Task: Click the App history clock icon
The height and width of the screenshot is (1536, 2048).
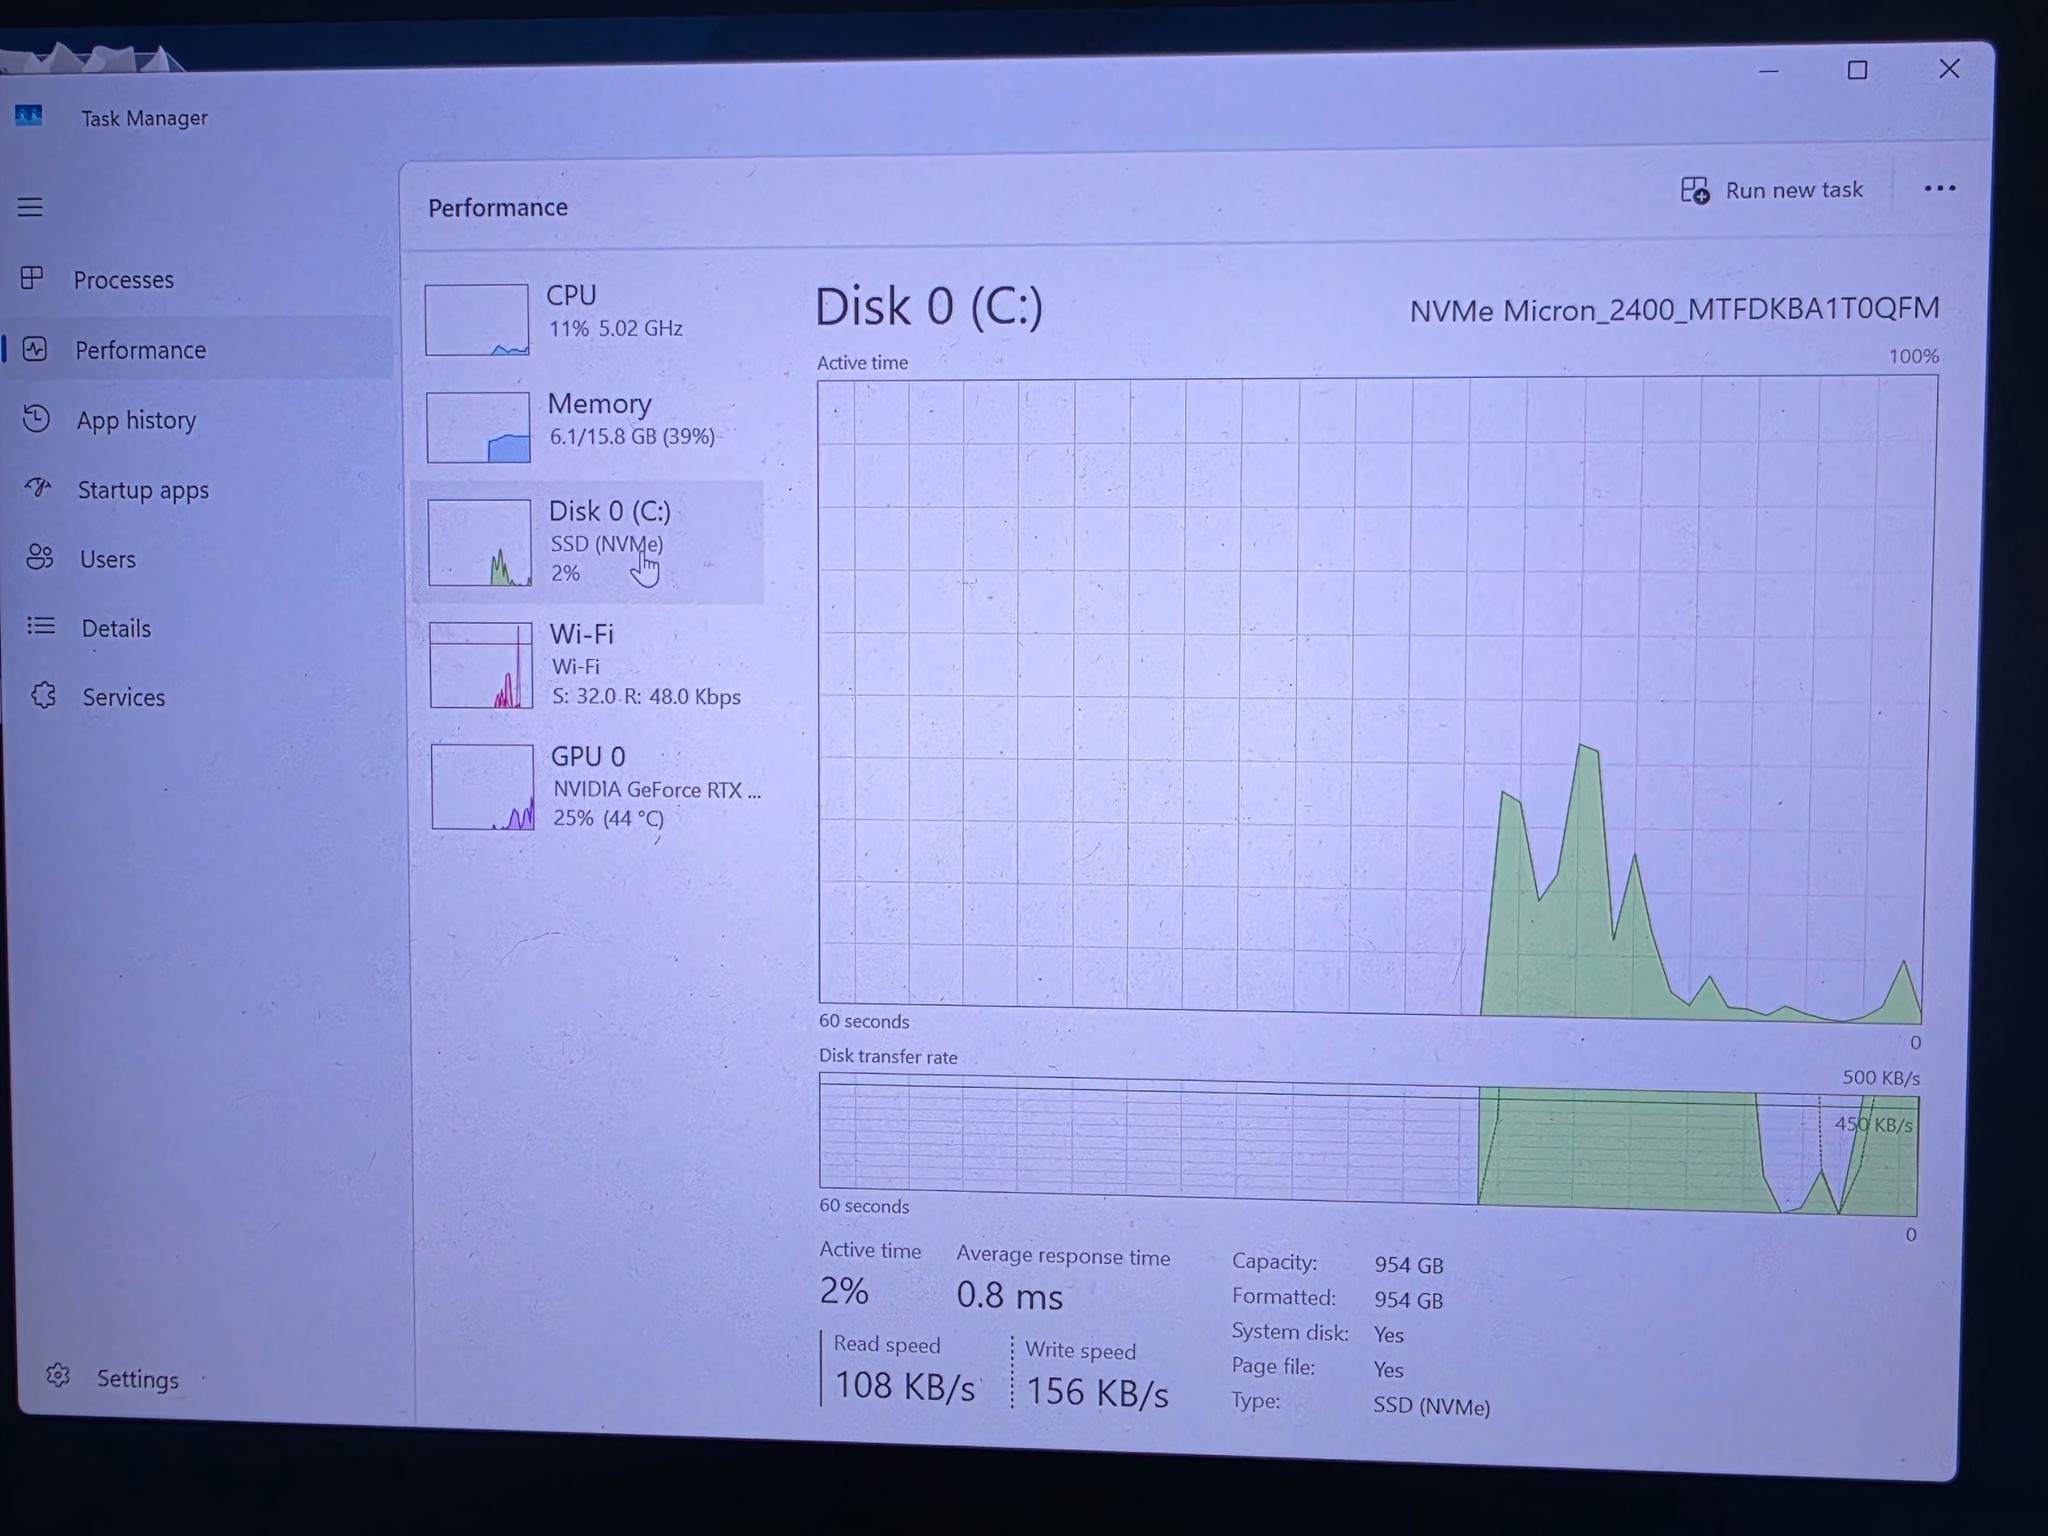Action: pos(36,418)
